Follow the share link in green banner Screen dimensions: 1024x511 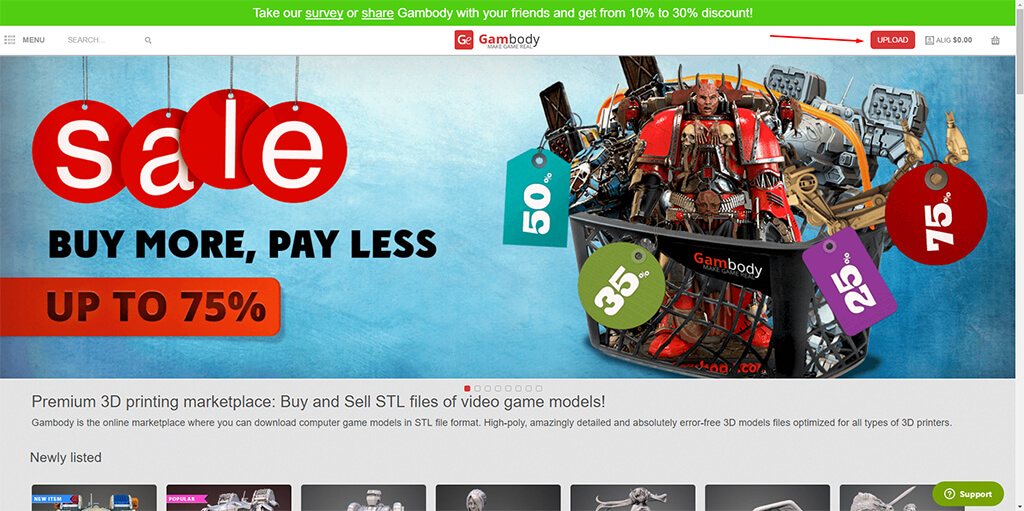(377, 13)
